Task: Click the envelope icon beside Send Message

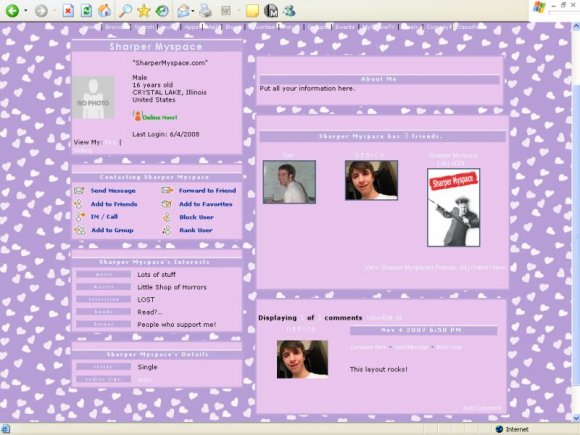Action: coord(79,190)
